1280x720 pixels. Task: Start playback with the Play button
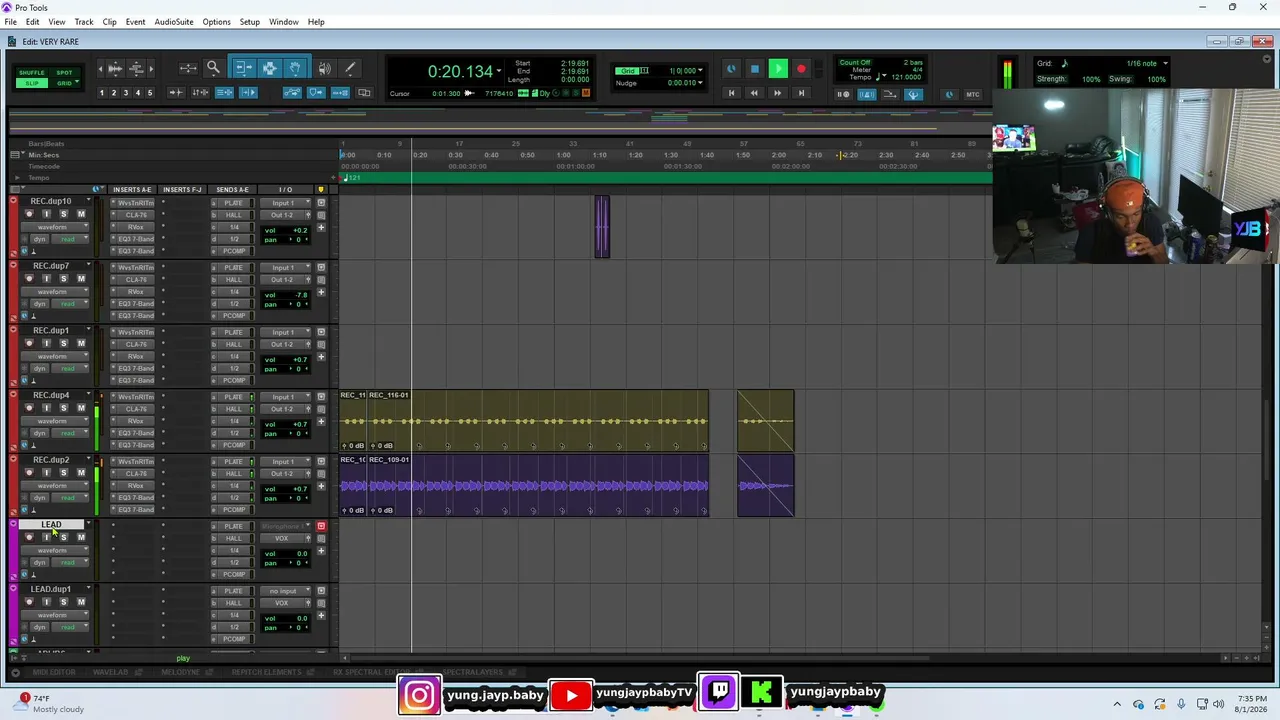(778, 69)
